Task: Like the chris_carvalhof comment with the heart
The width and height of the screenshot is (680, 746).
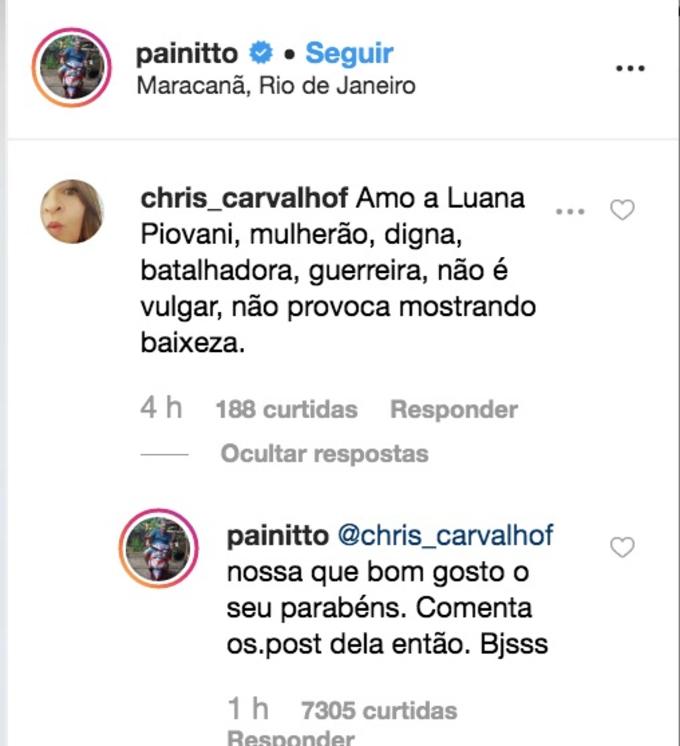Action: click(x=622, y=210)
